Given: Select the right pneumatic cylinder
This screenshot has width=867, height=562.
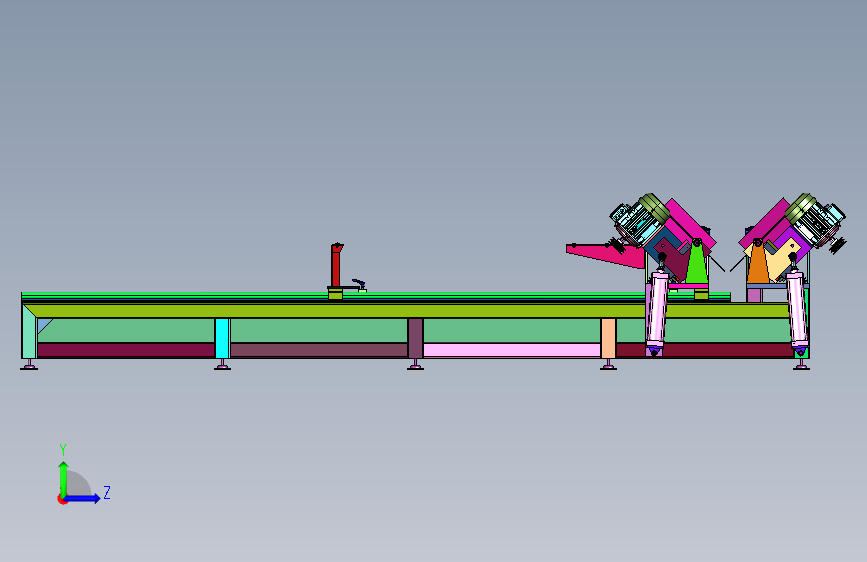Looking at the screenshot, I should 797,312.
